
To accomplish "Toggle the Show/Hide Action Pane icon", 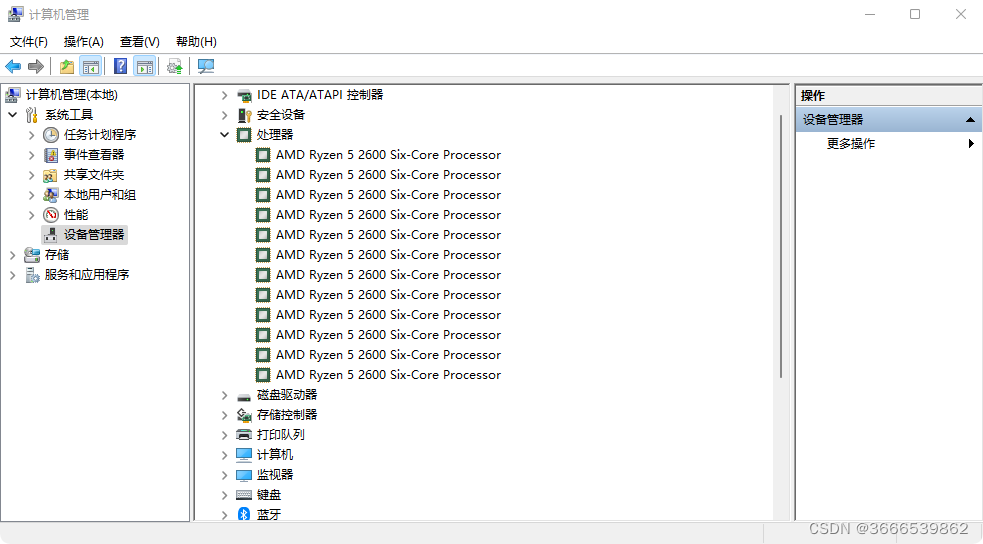I will [x=145, y=66].
